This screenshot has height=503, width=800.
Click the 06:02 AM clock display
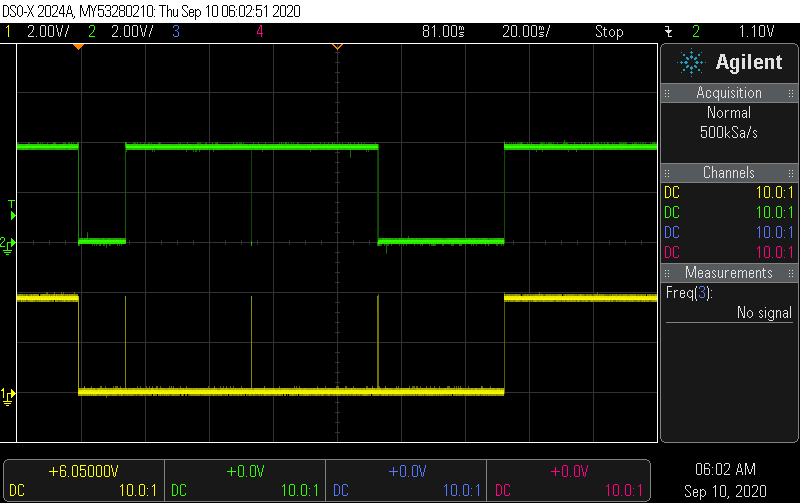tap(725, 469)
